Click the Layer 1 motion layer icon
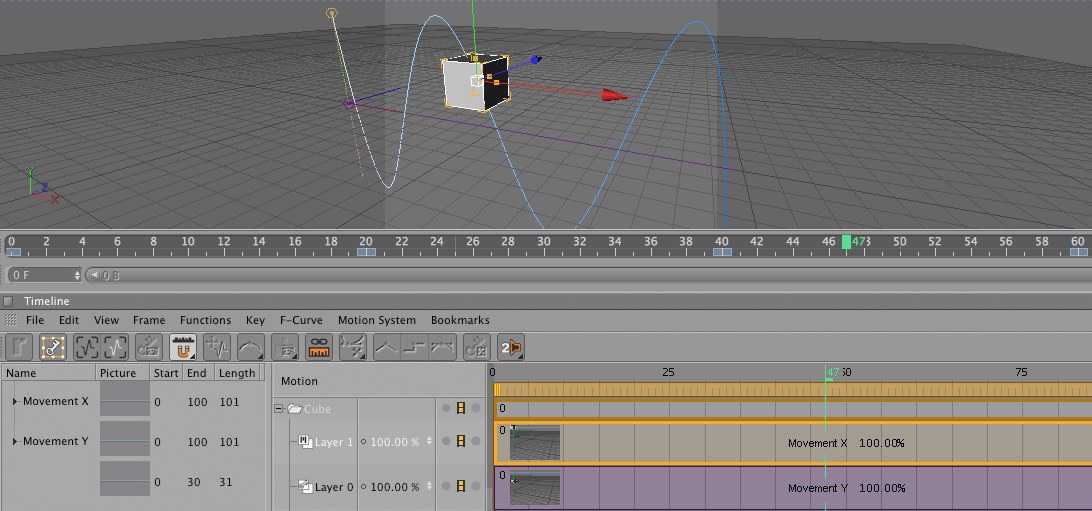1092x511 pixels. click(x=304, y=441)
